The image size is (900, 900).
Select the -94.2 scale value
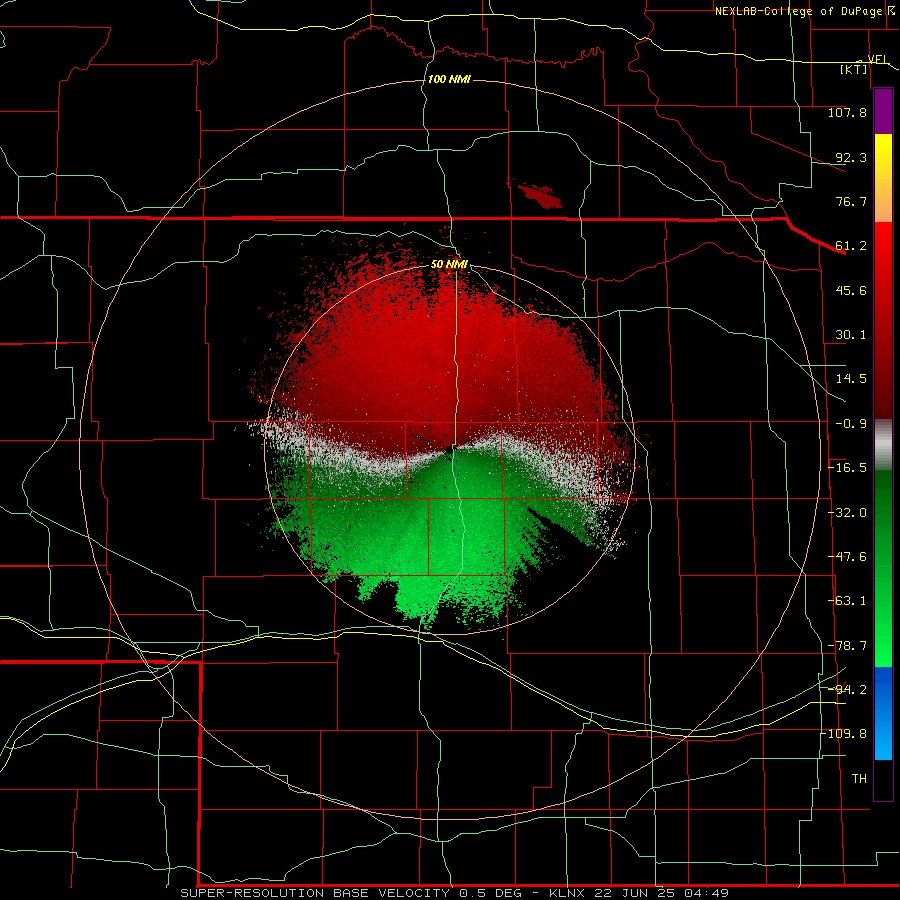847,690
